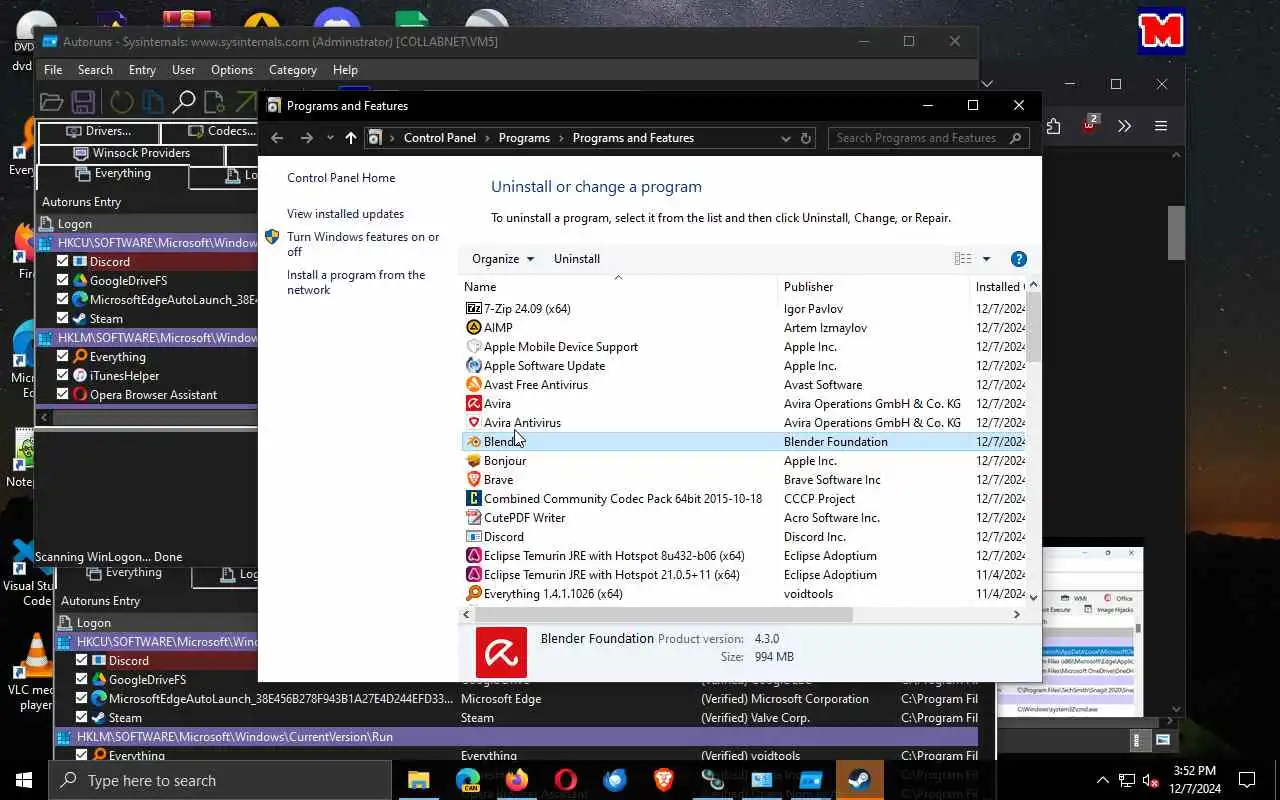Screen dimensions: 1280x800
Task: Open Opera from the taskbar
Action: click(x=565, y=780)
